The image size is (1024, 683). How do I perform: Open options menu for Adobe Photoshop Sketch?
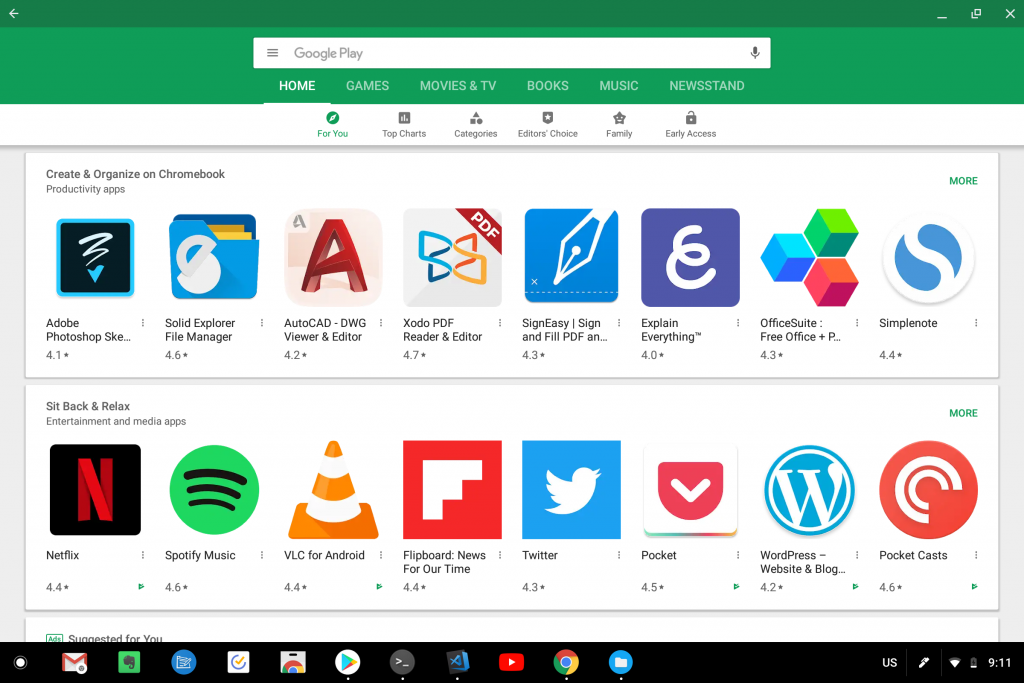(142, 323)
